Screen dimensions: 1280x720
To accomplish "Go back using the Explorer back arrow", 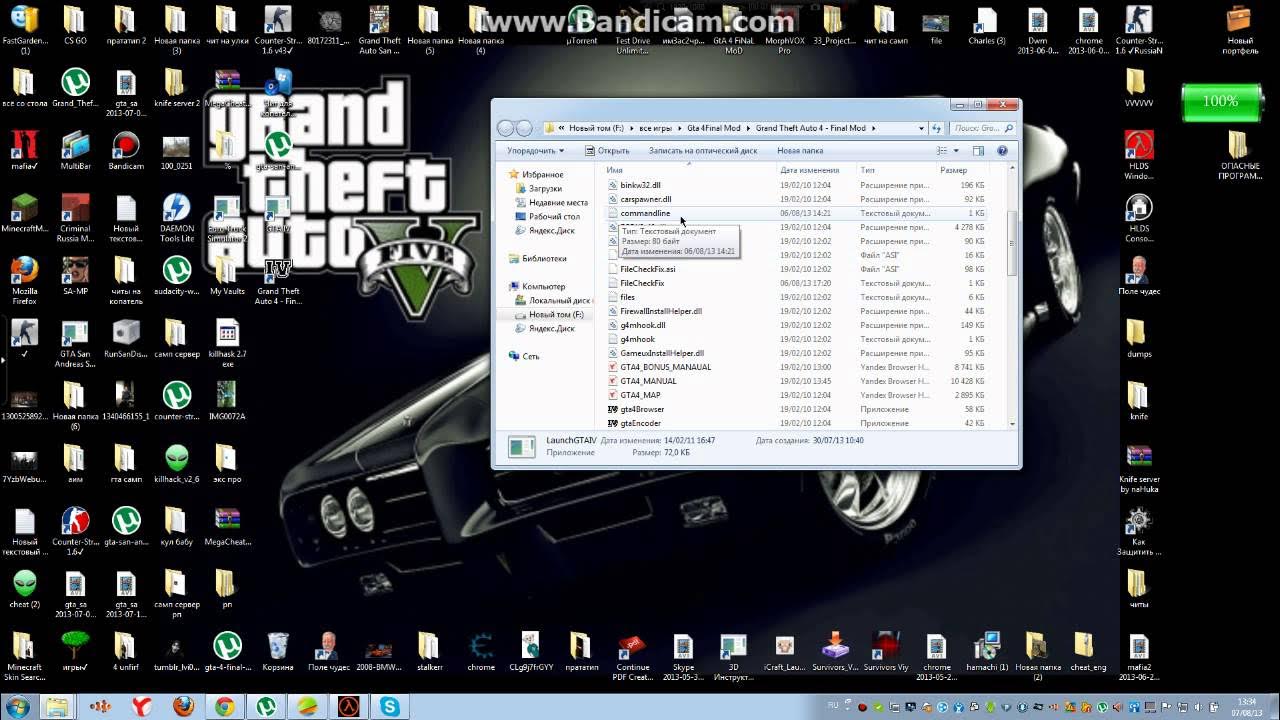I will click(506, 128).
